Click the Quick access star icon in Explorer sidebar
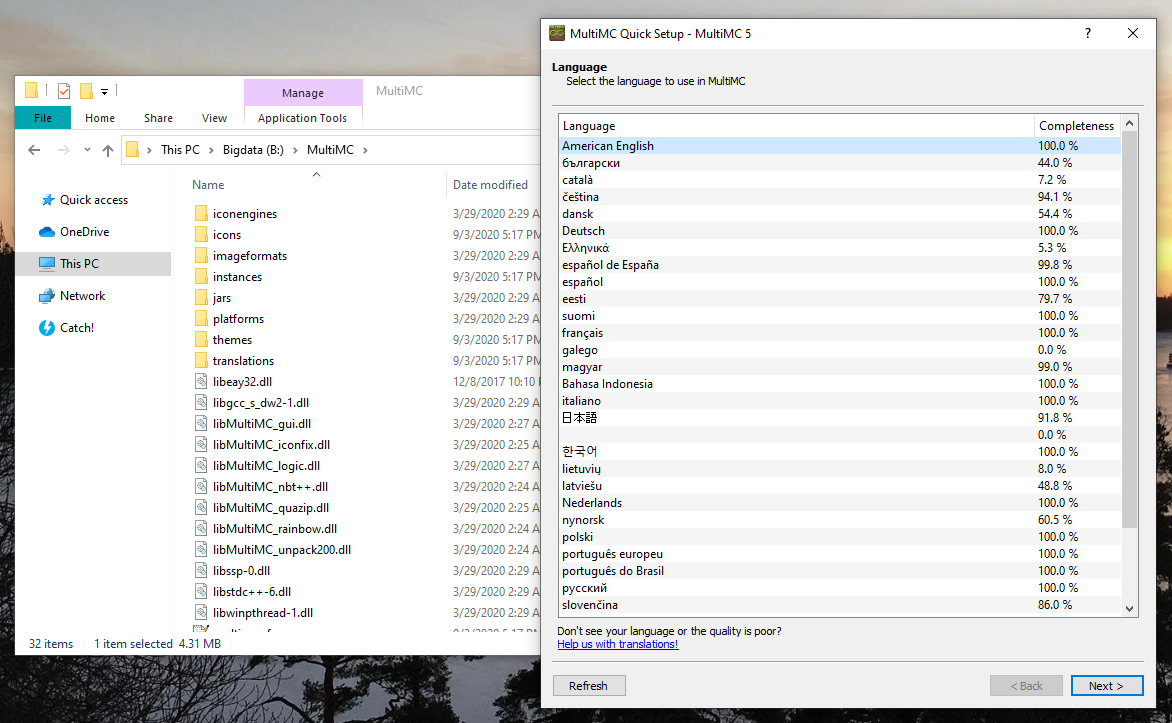The width and height of the screenshot is (1172, 723). tap(47, 200)
